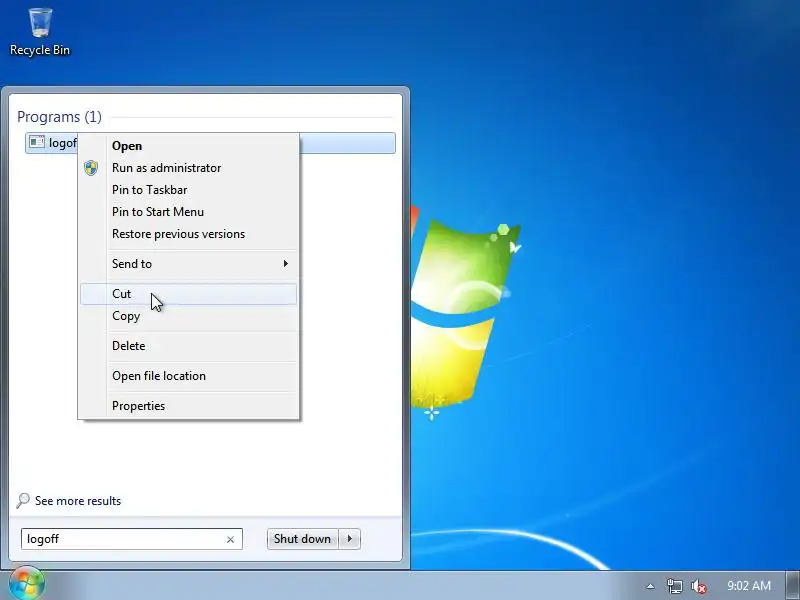The height and width of the screenshot is (600, 800).
Task: Click the Shut down button
Action: tap(302, 539)
